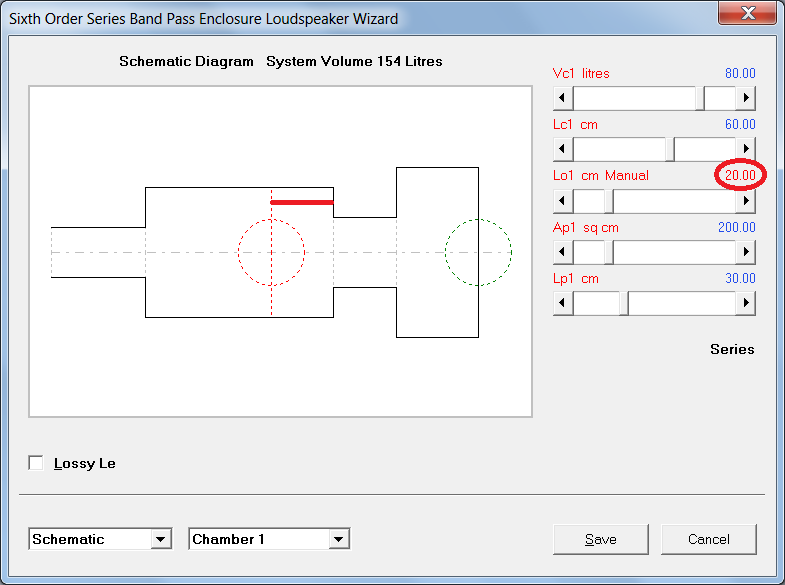Click the Series label
The width and height of the screenshot is (785, 585).
(732, 349)
